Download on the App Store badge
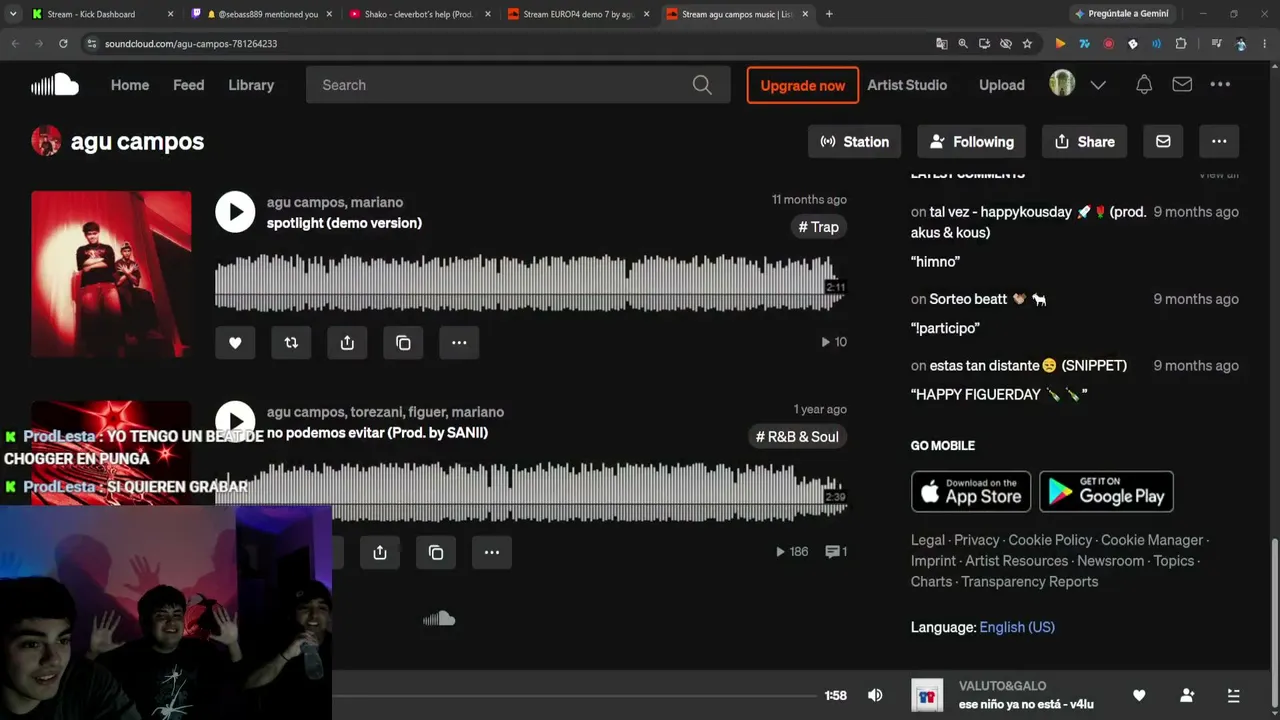Screen dimensions: 1280x720 point(971,491)
